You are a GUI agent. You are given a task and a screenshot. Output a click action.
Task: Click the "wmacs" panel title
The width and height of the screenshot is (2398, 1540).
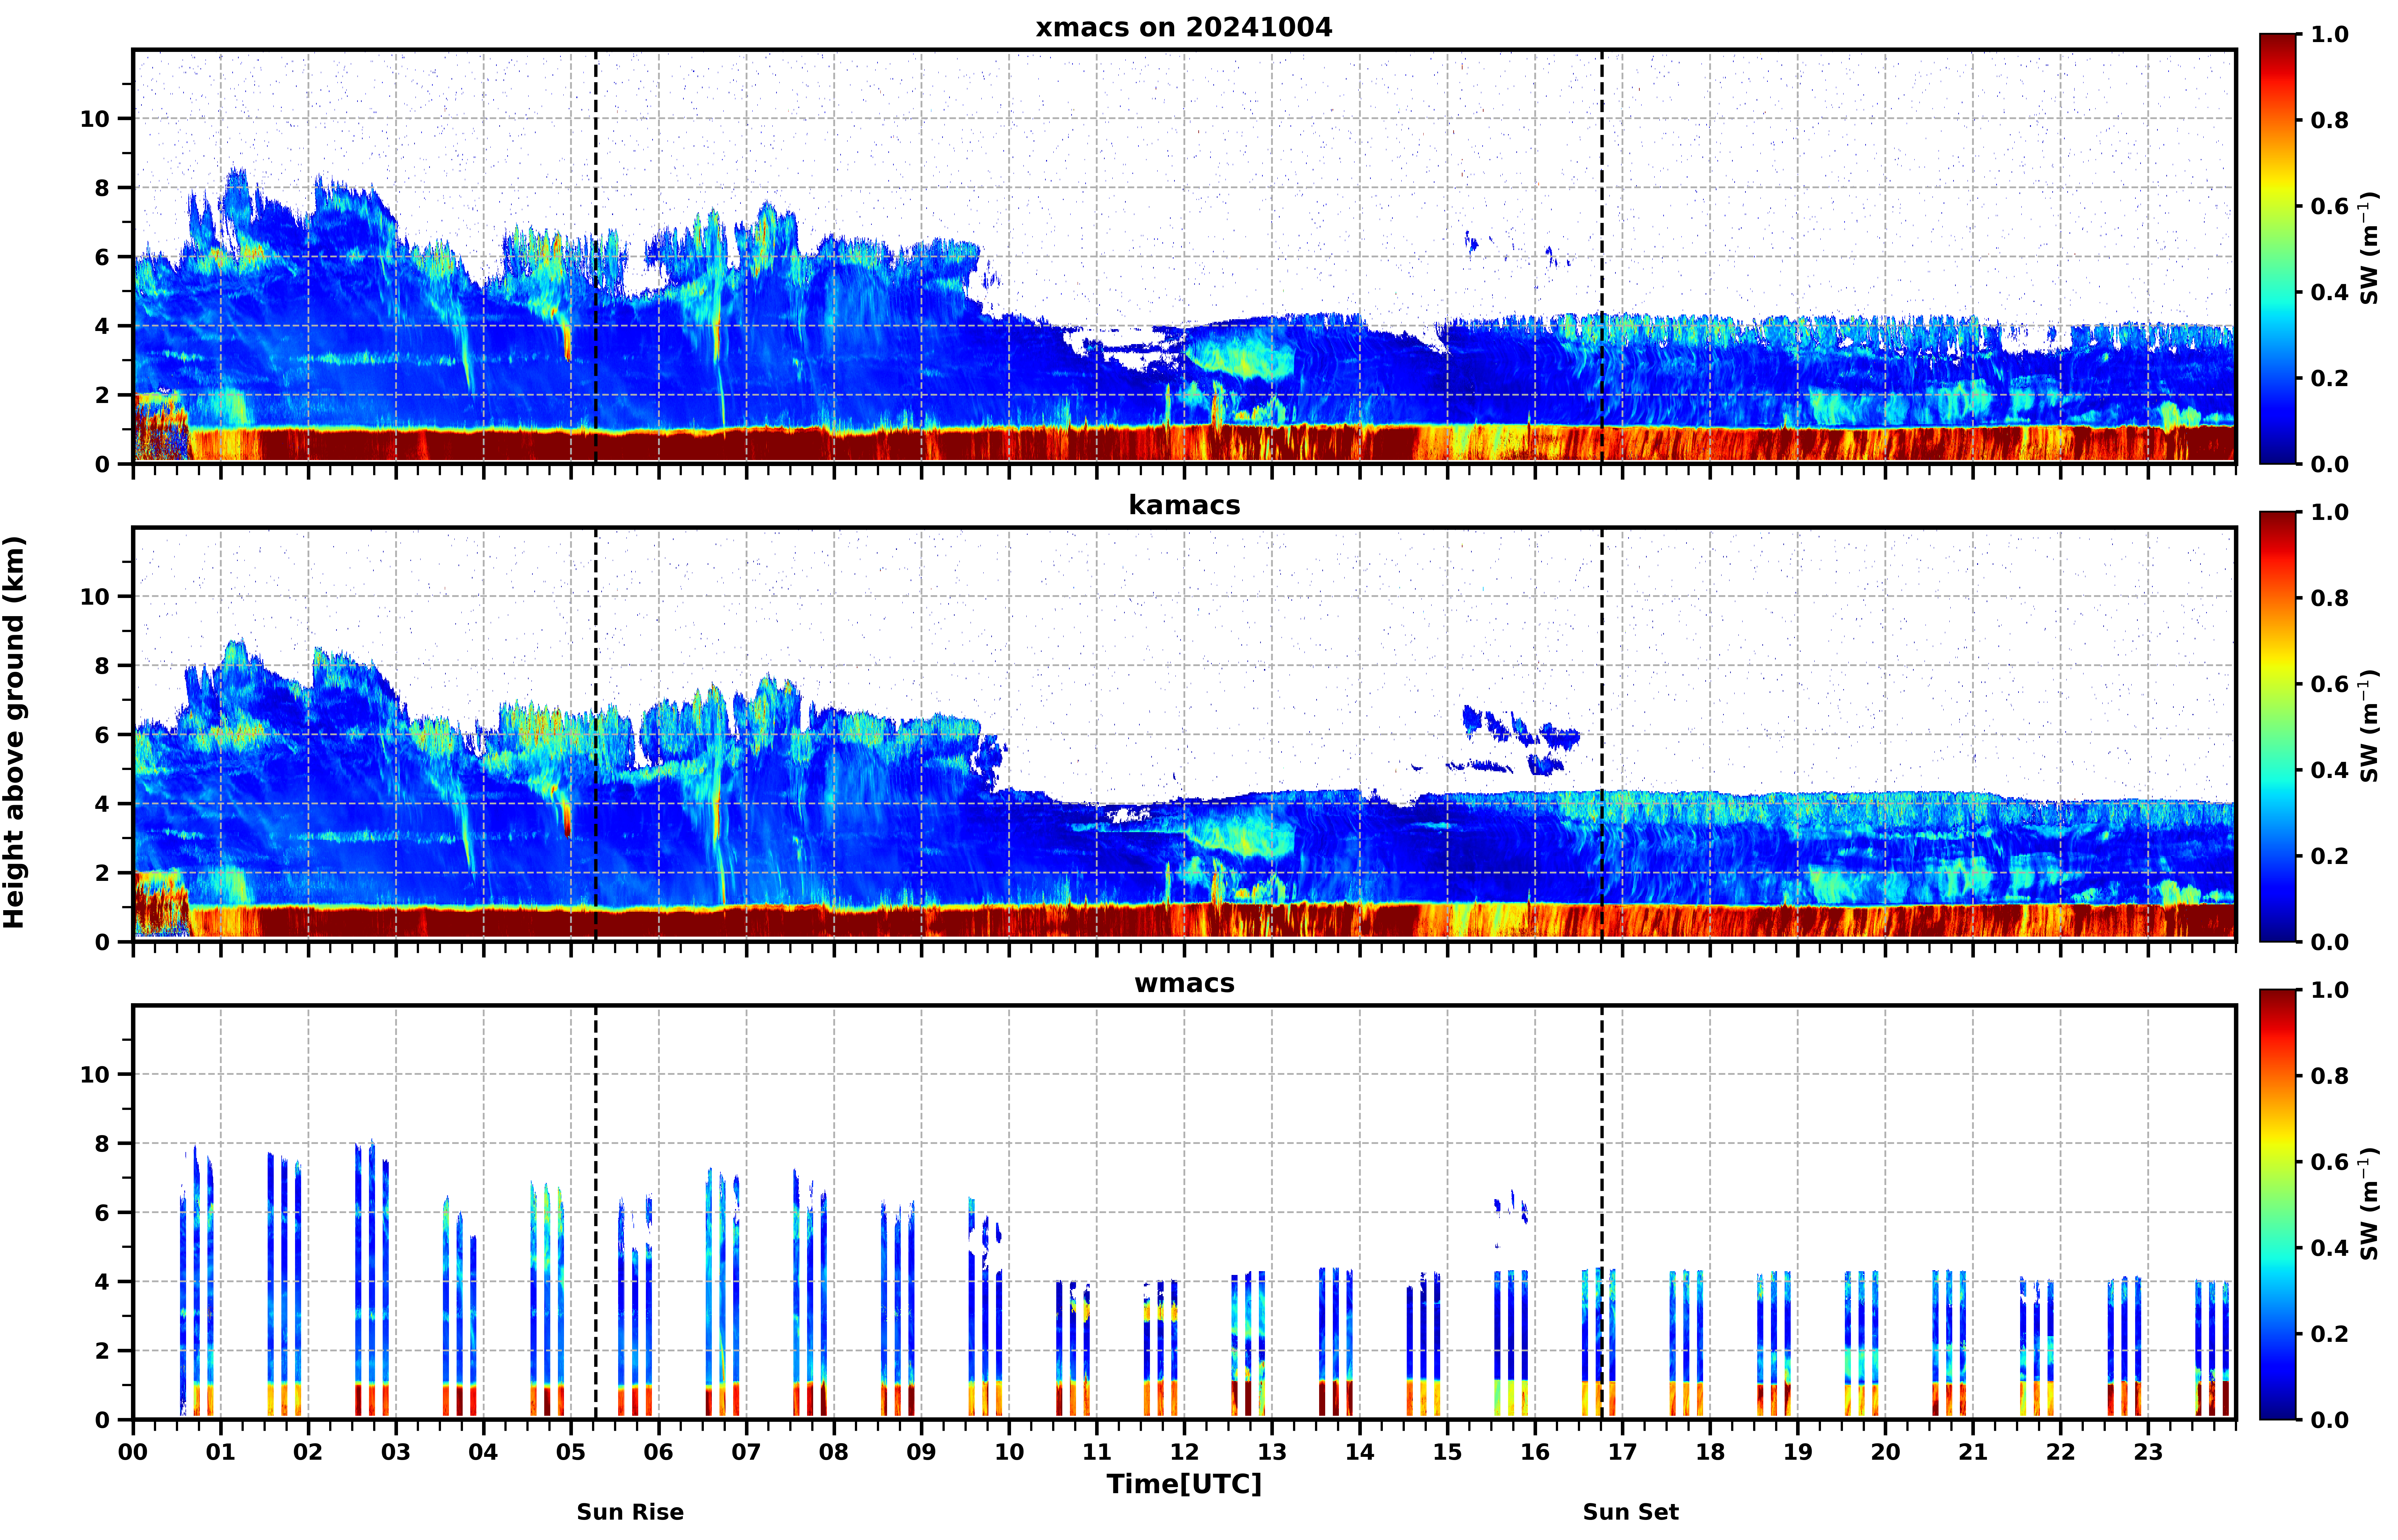pyautogui.click(x=1184, y=983)
